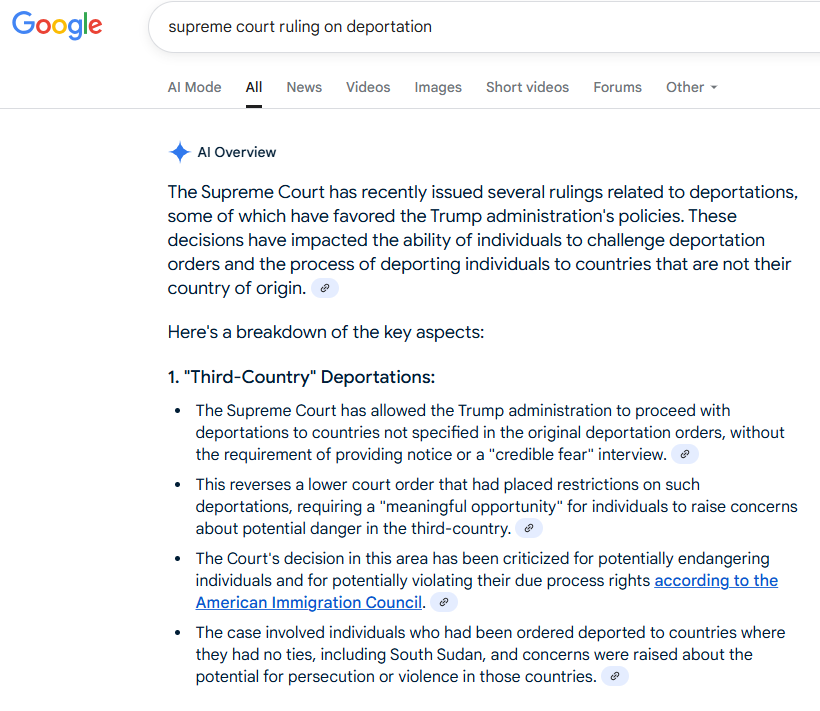
Task: Switch to the AI Mode tab
Action: click(195, 87)
